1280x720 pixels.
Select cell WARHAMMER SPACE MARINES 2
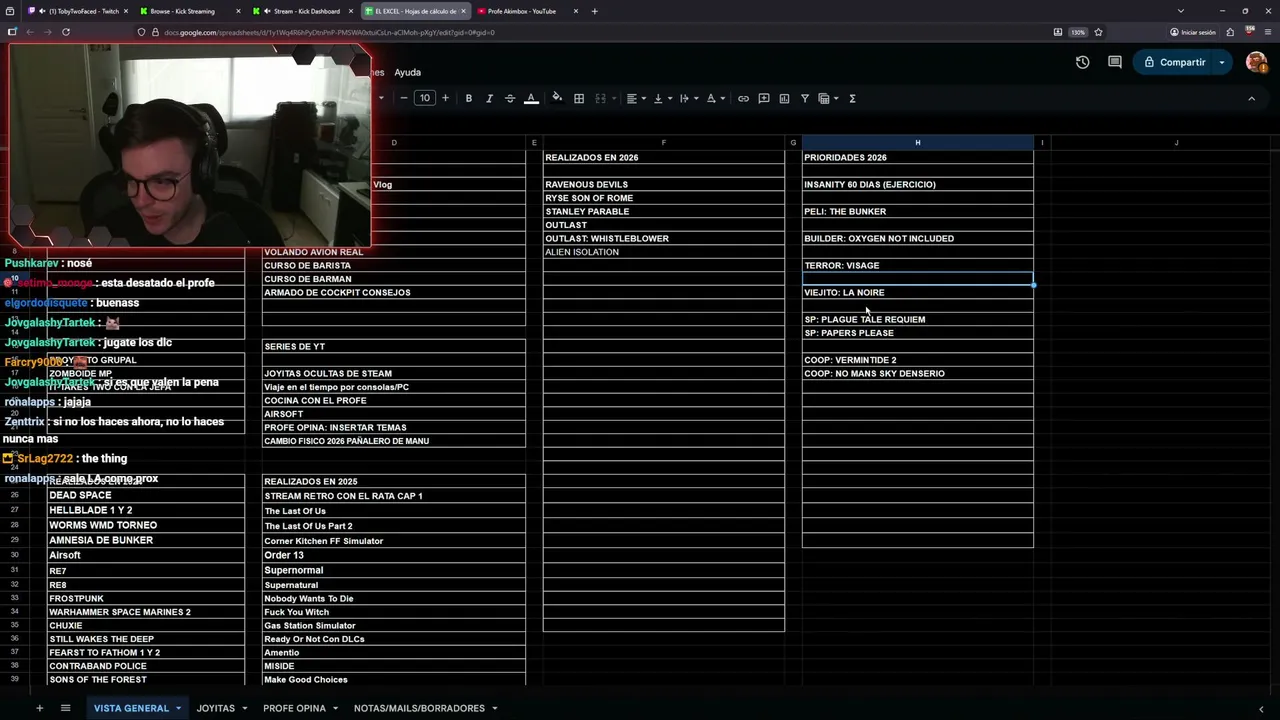145,612
